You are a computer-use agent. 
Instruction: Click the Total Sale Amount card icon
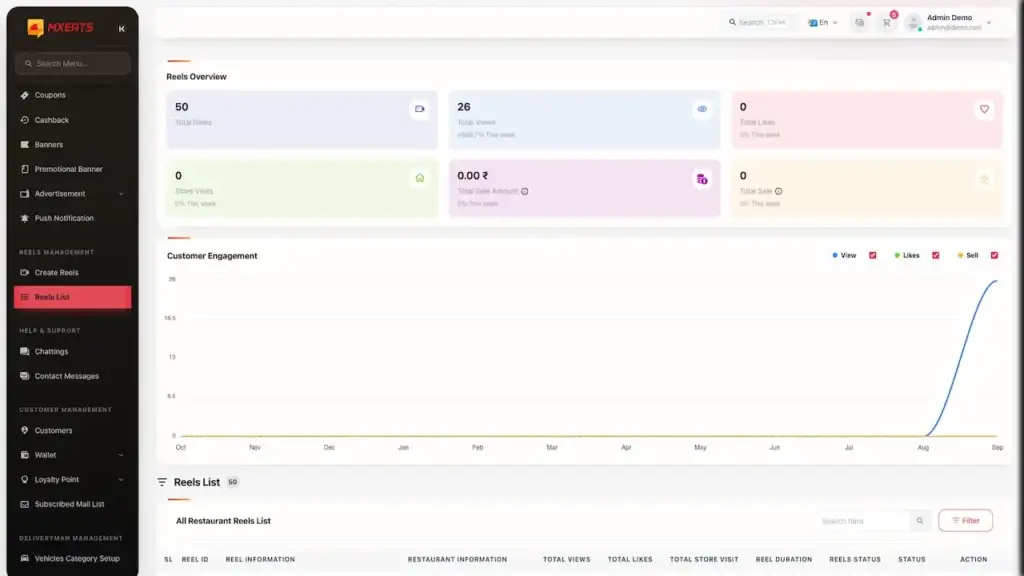point(702,179)
